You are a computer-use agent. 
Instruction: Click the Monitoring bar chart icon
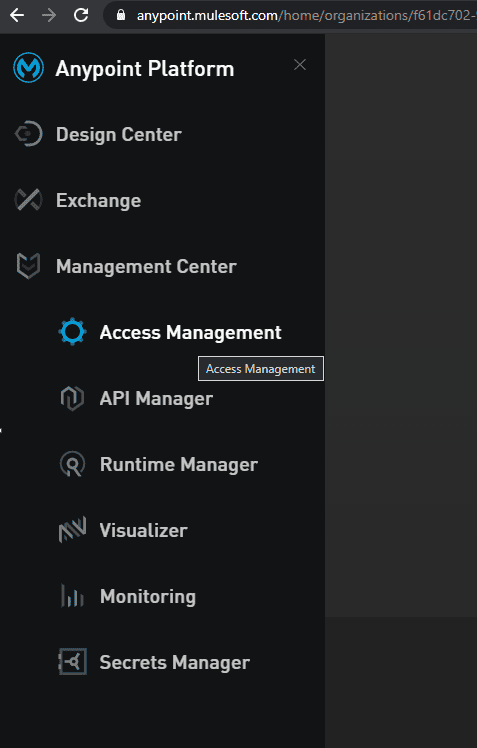coord(72,596)
